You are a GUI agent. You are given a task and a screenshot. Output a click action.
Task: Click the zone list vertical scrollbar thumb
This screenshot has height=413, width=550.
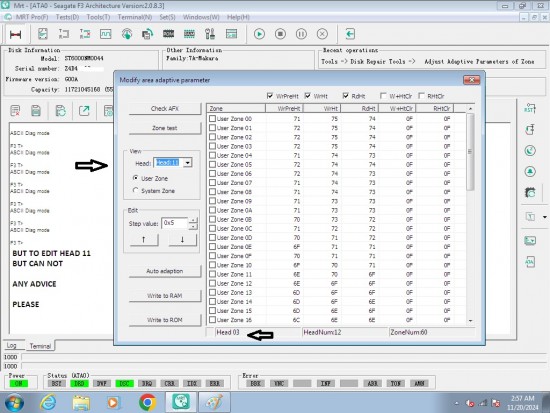tap(470, 152)
